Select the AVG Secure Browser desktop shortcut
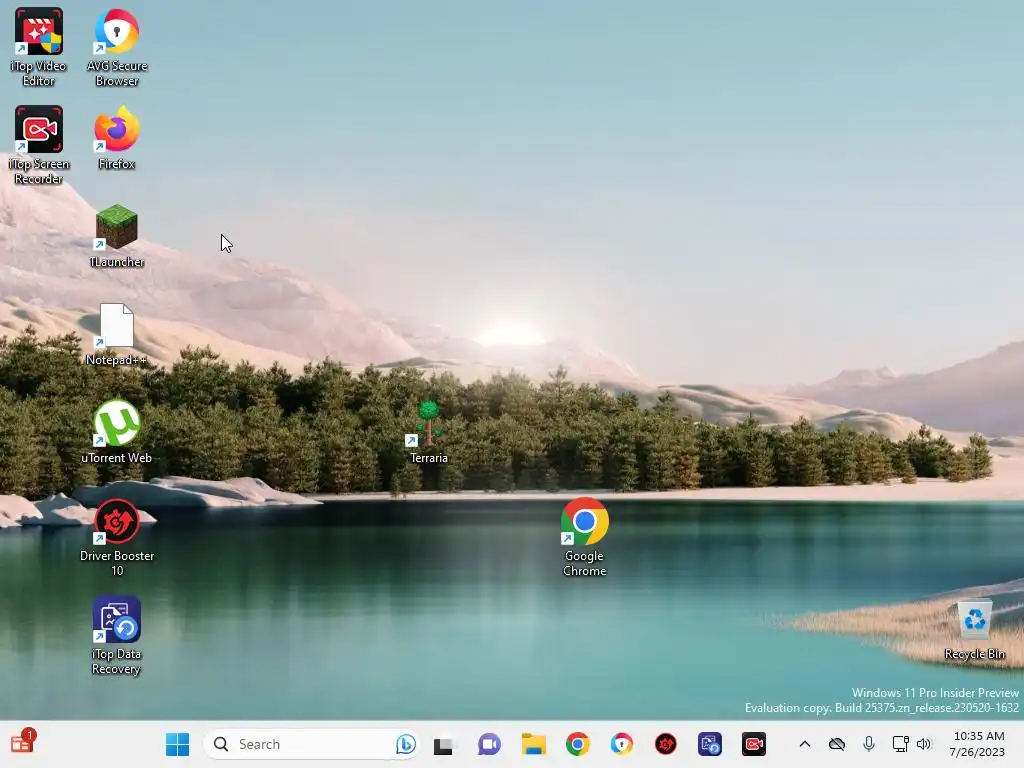Screen dimensions: 1024x768 coord(117,47)
